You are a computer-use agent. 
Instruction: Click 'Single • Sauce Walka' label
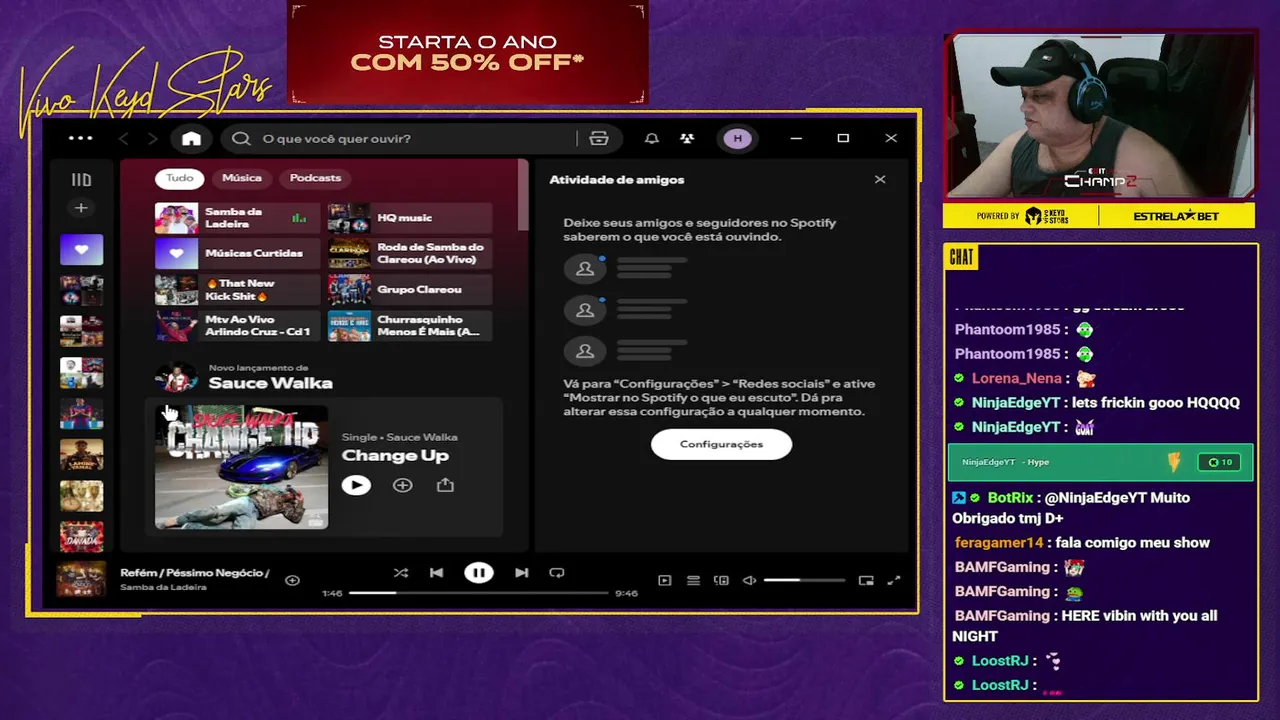(x=400, y=437)
